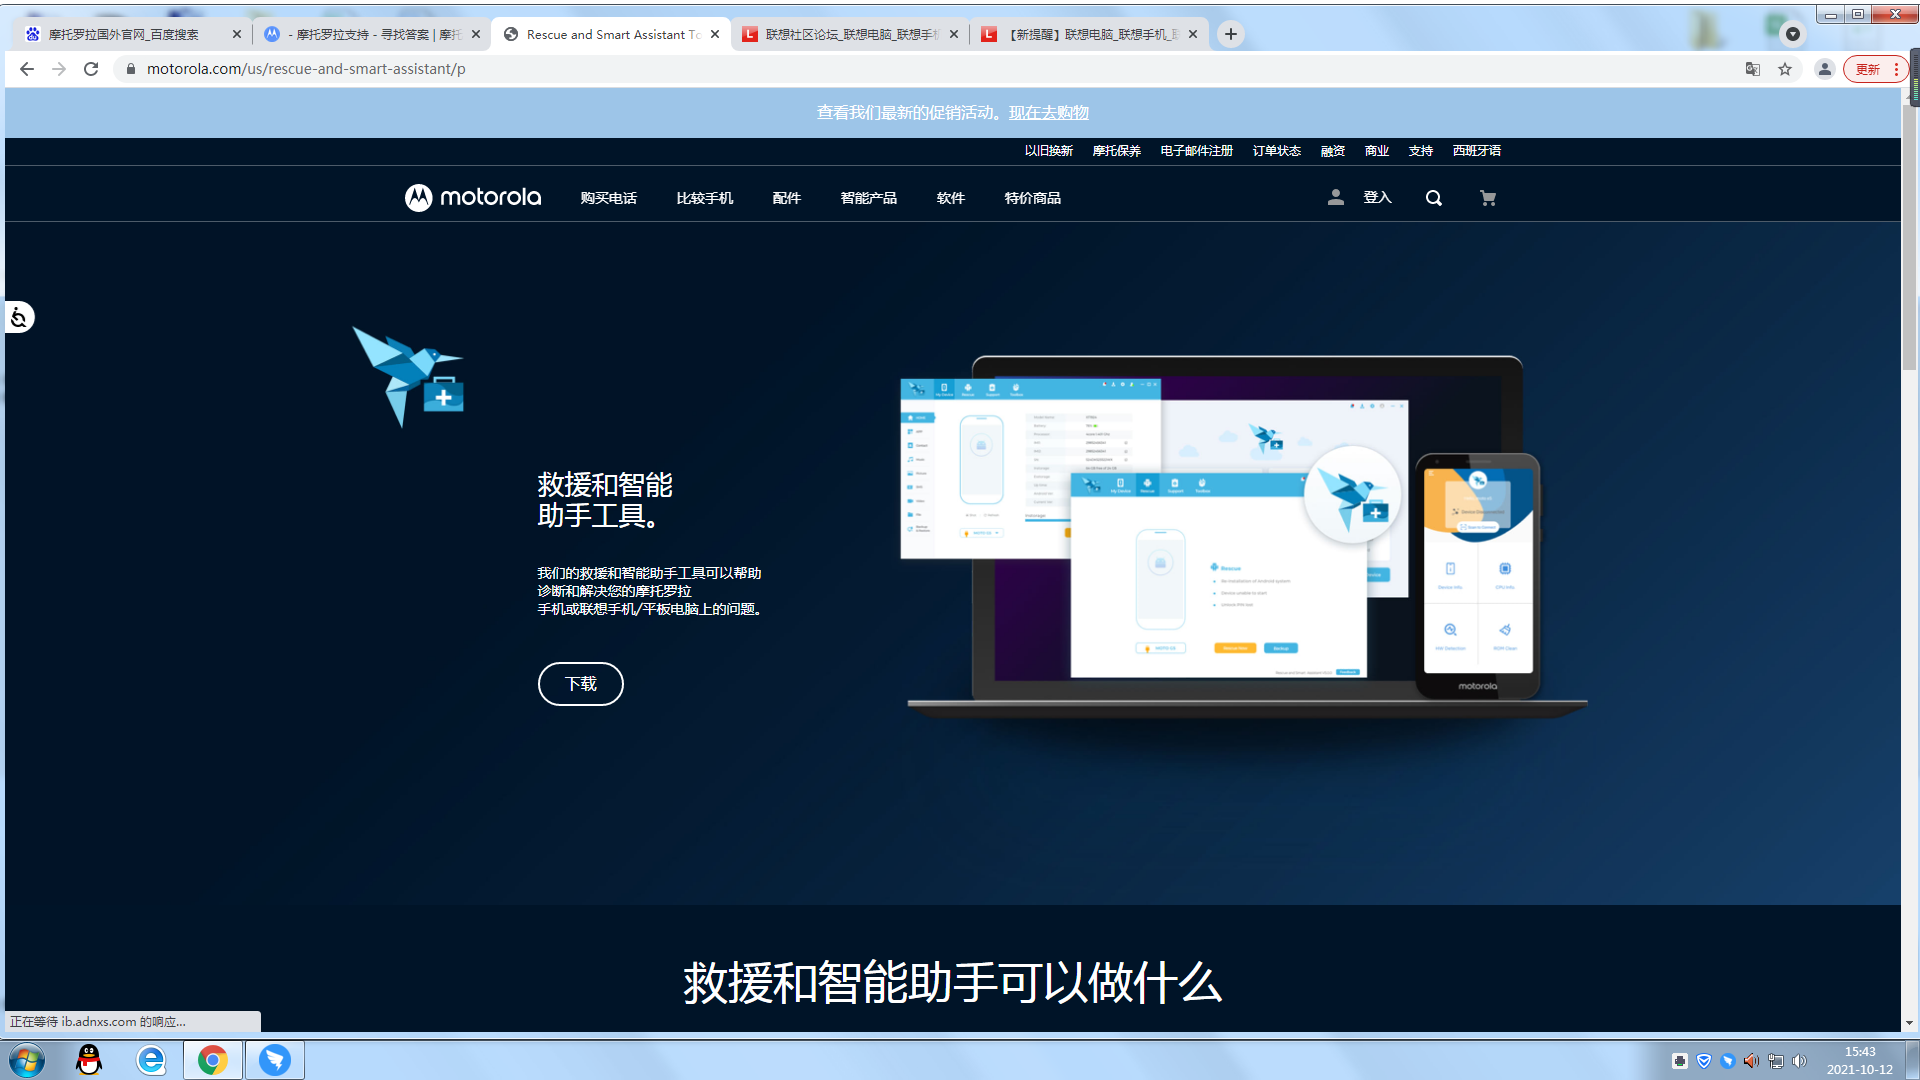The height and width of the screenshot is (1080, 1920).
Task: Click the network tray icon
Action: pos(1775,1061)
